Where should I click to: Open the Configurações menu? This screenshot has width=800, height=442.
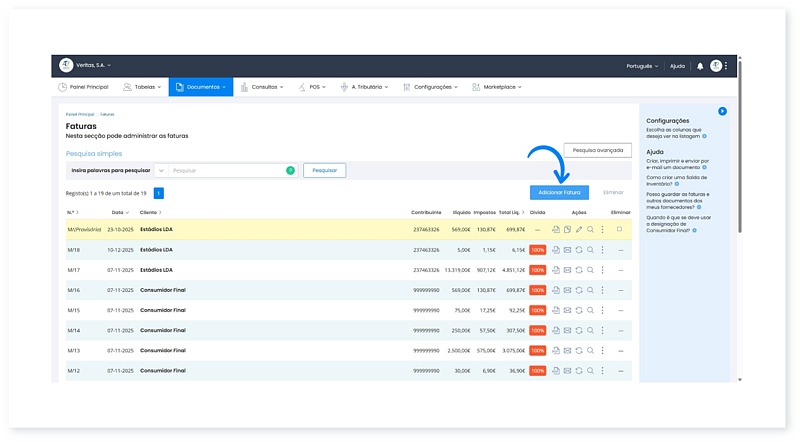tap(432, 87)
